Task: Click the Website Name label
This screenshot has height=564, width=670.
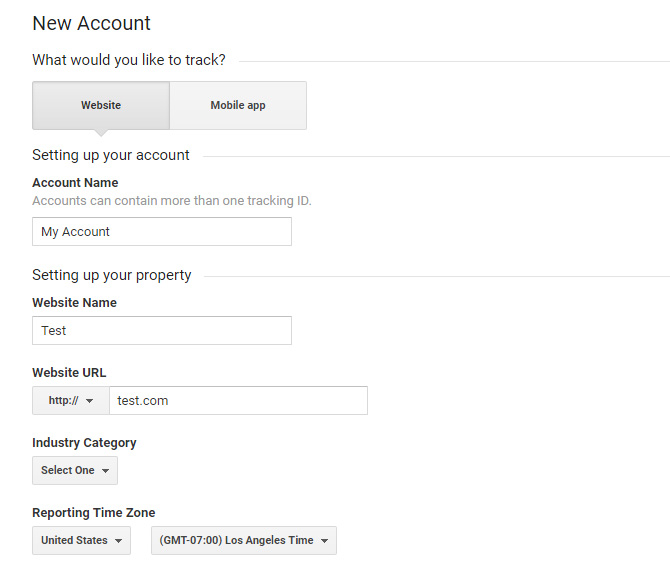Action: coord(74,303)
